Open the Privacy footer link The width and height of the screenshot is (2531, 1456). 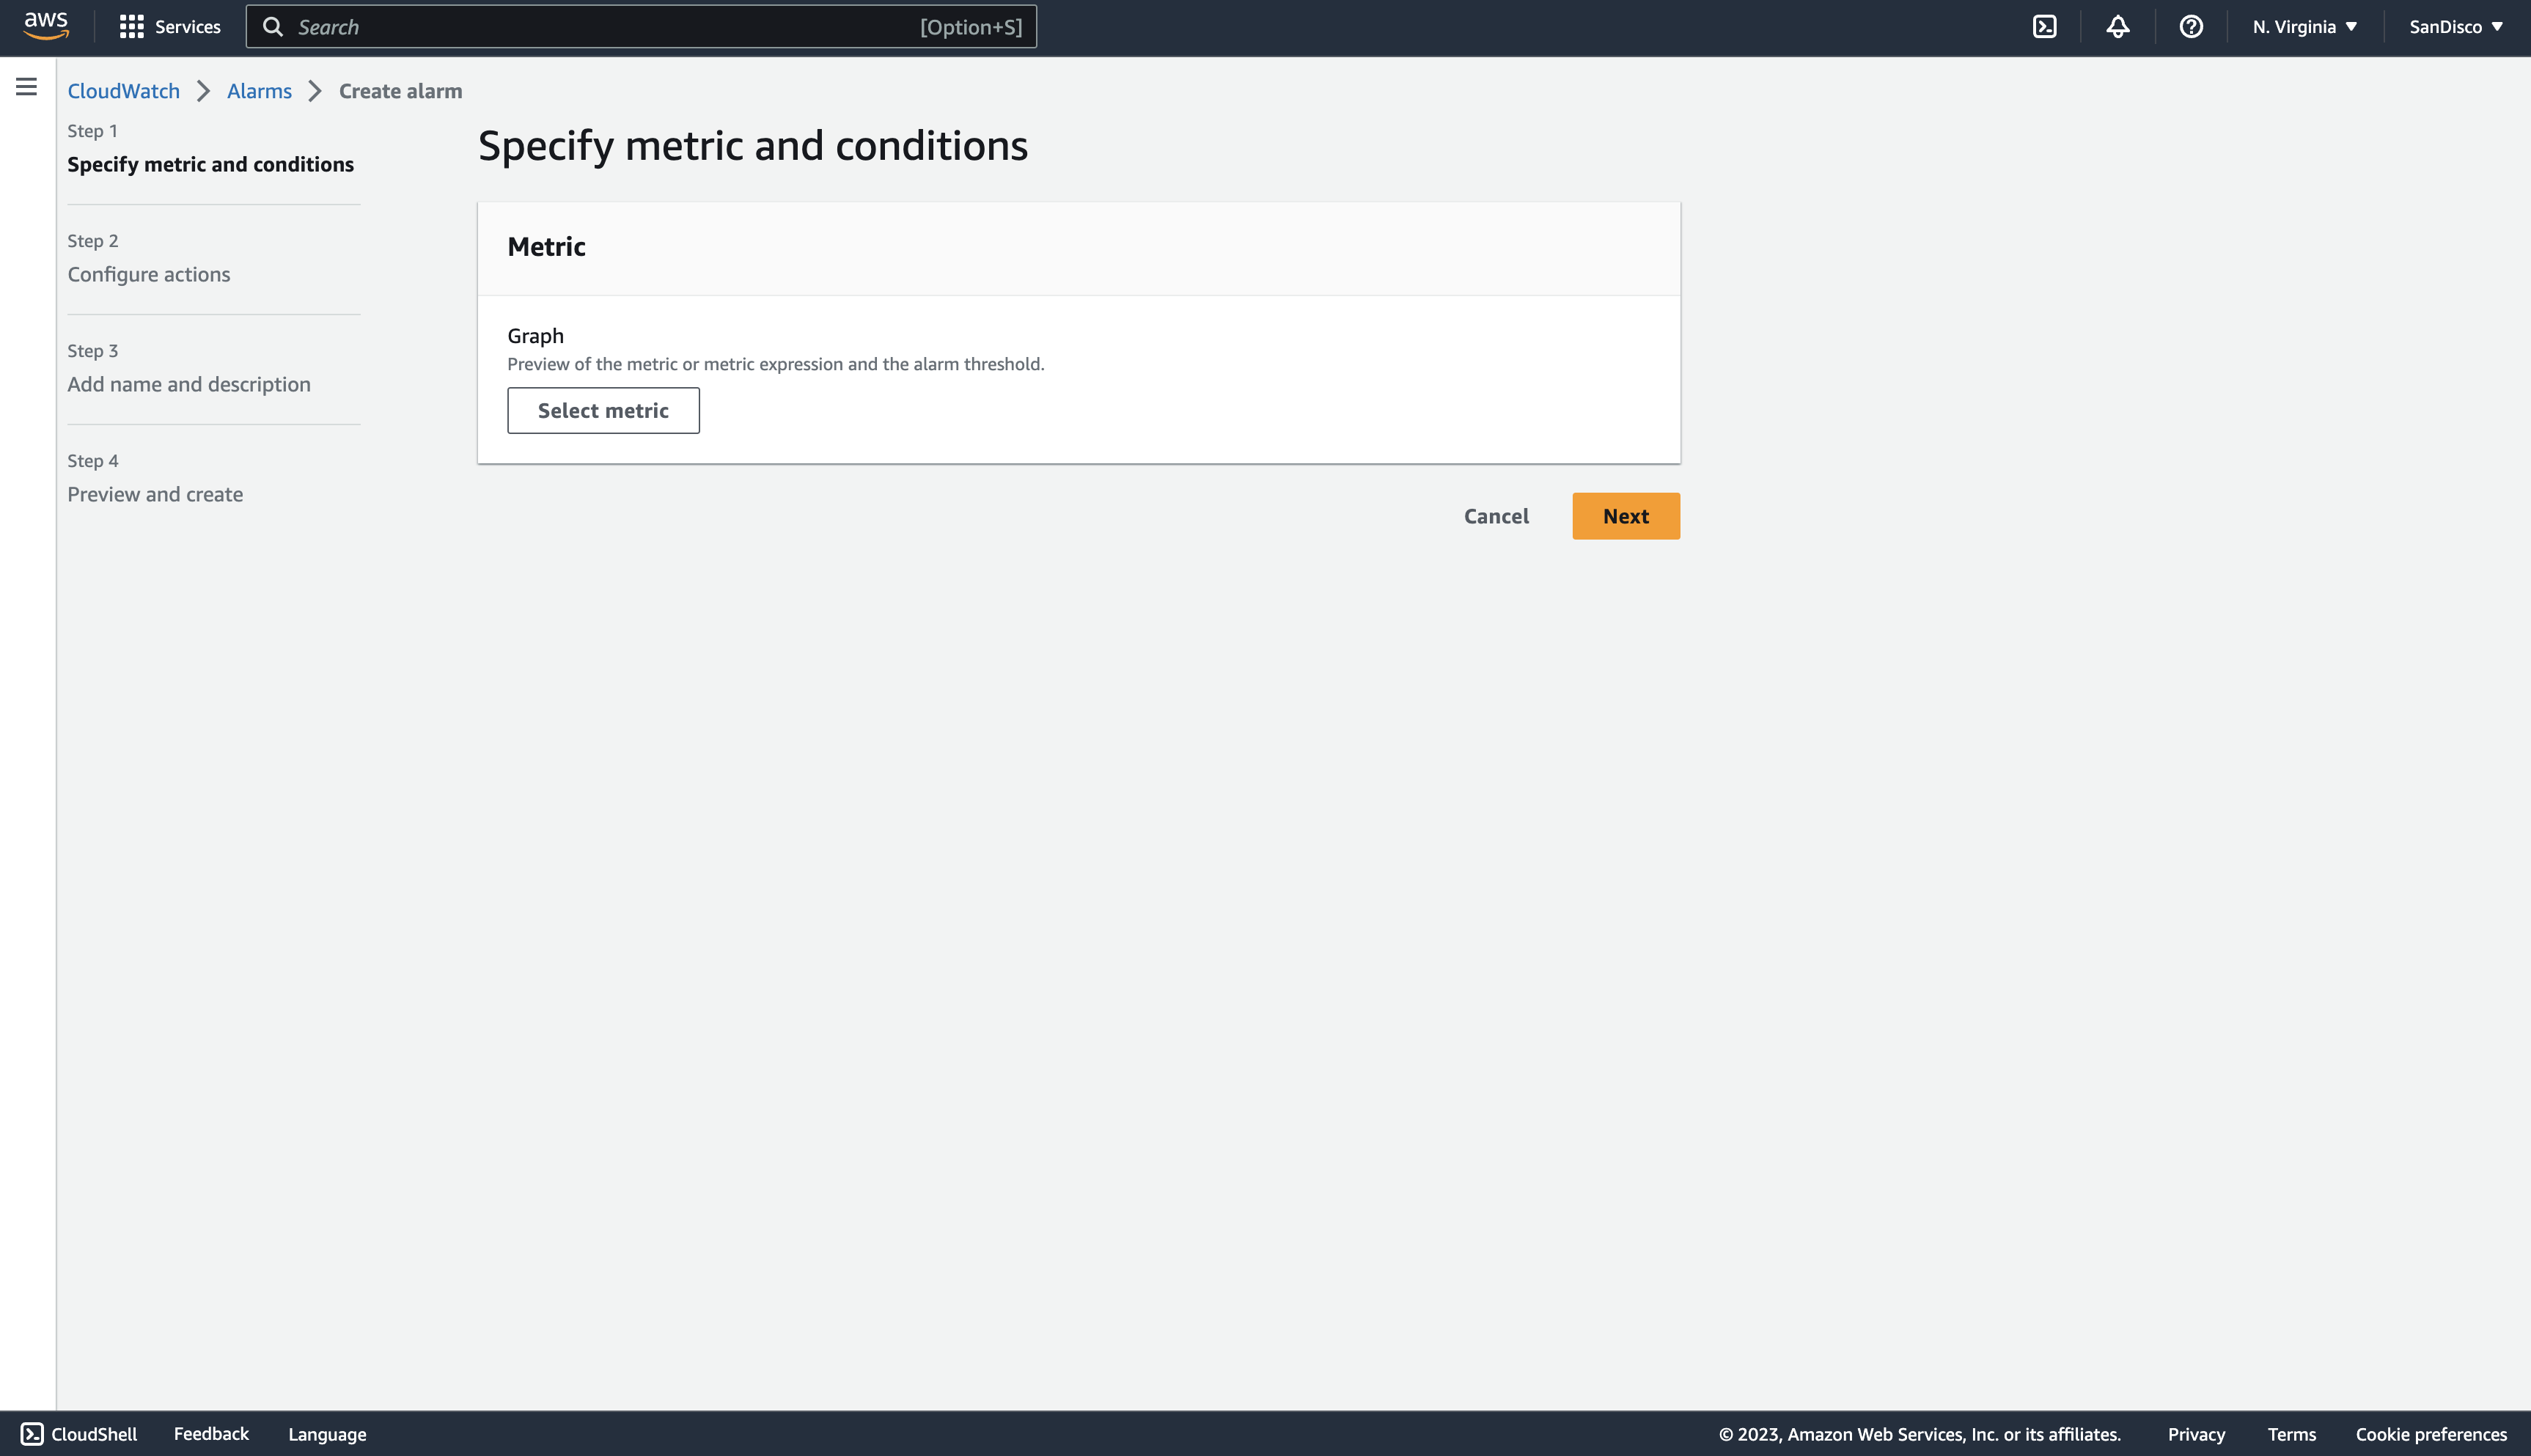(x=2195, y=1433)
